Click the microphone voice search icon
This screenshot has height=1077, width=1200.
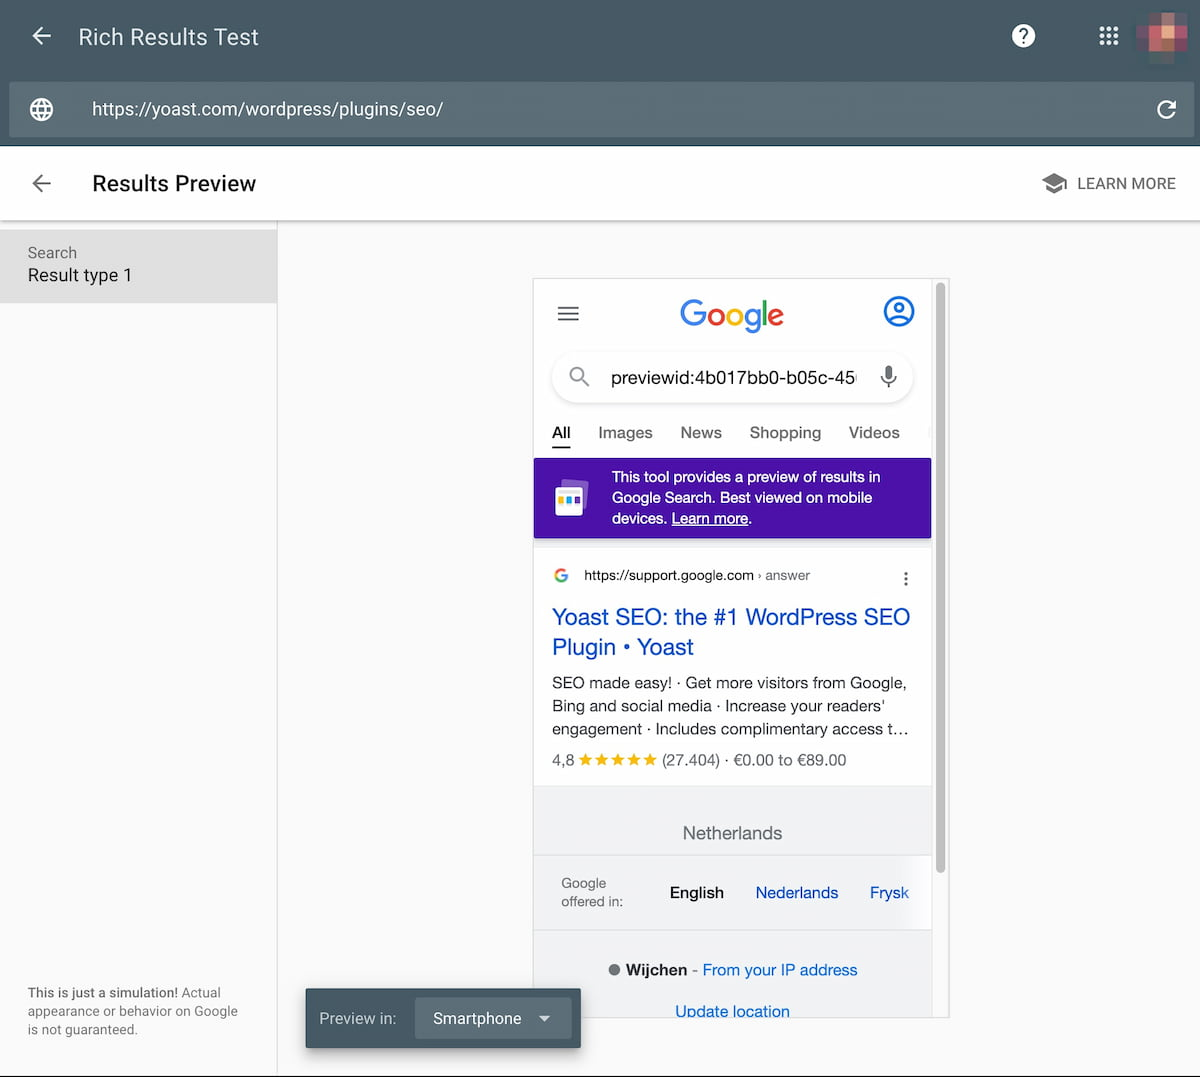point(888,377)
